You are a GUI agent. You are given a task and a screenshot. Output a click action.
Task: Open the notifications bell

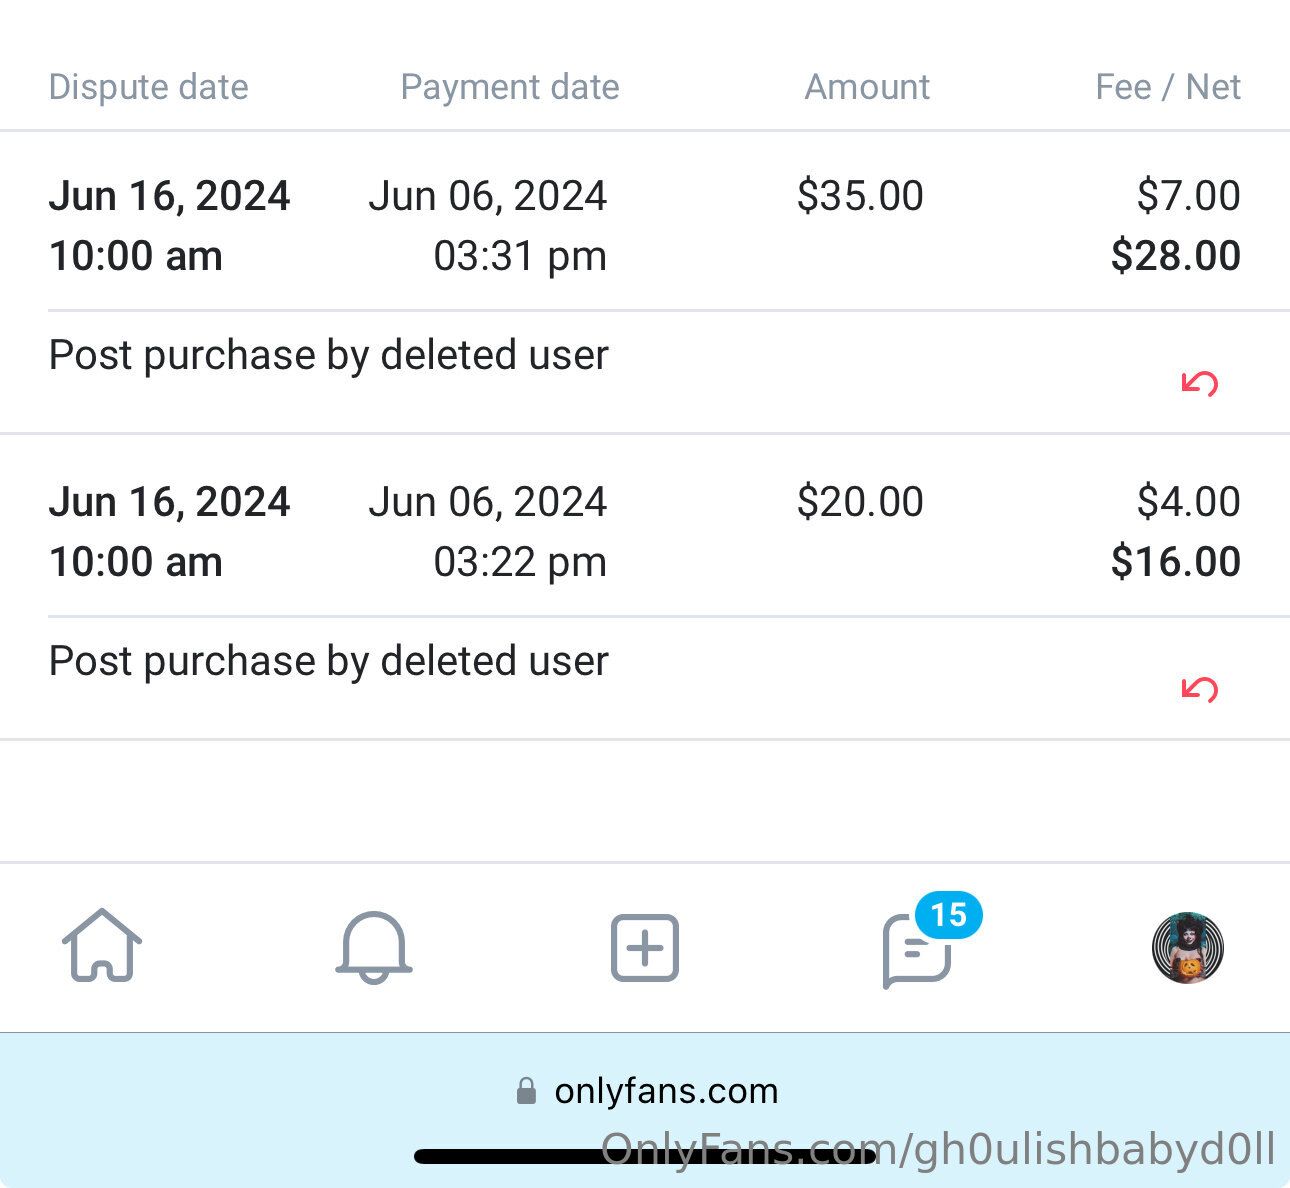[x=373, y=946]
